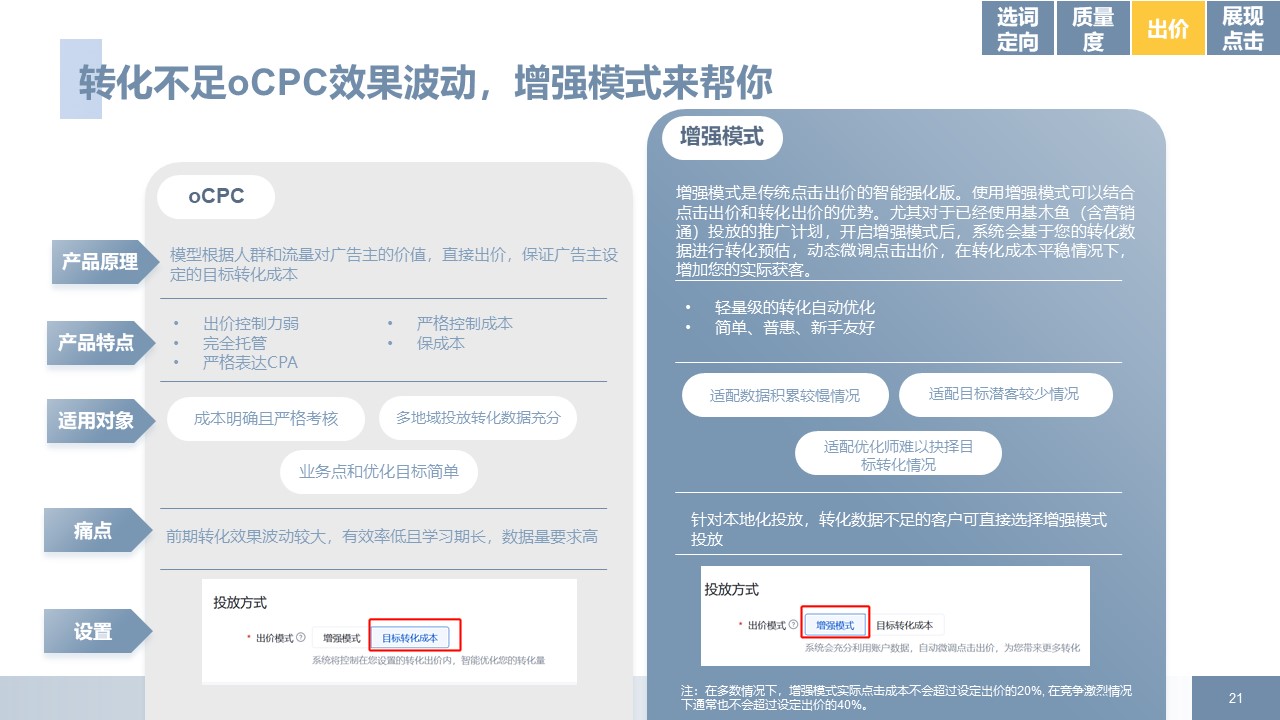Click the 适配目标潜客较少情况 pill
Screen dimensions: 1280x720
click(x=1004, y=394)
